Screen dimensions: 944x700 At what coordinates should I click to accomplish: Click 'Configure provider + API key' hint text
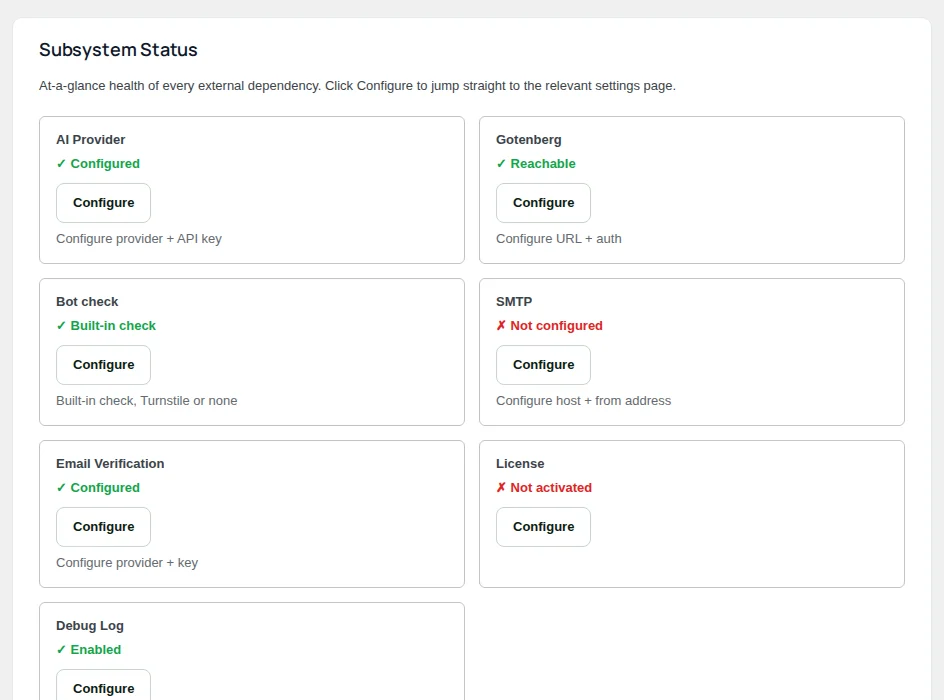(139, 239)
